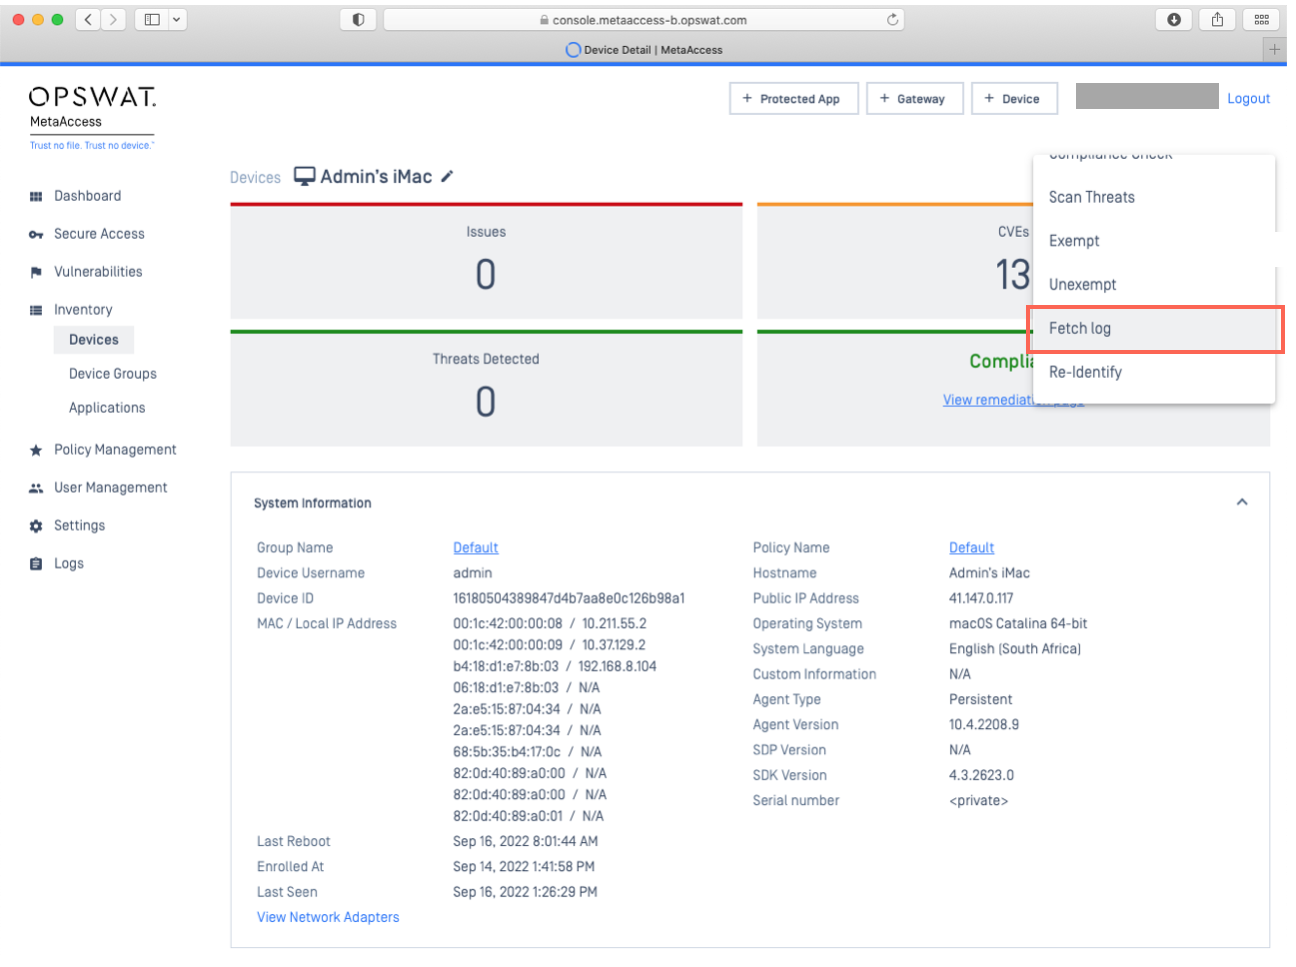Click the Vulnerabilities flag icon
The height and width of the screenshot is (967, 1296).
pyautogui.click(x=36, y=273)
